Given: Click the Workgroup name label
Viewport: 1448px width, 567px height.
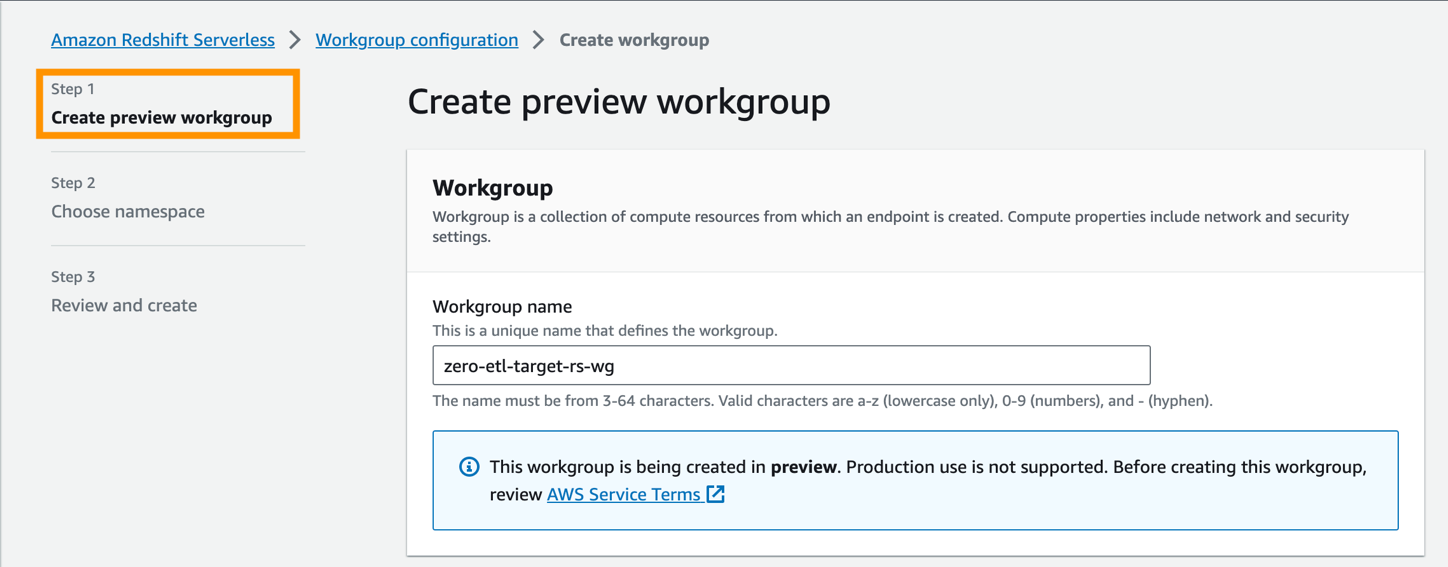Looking at the screenshot, I should tap(502, 307).
